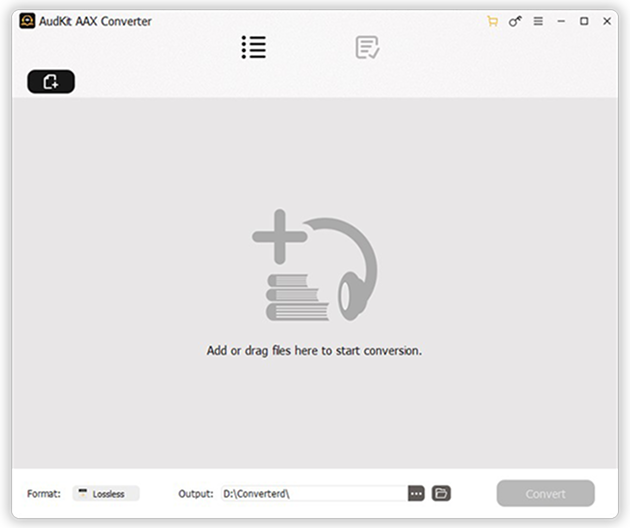Image resolution: width=630 pixels, height=529 pixels.
Task: Browse for output folder with ellipsis button
Action: point(416,493)
